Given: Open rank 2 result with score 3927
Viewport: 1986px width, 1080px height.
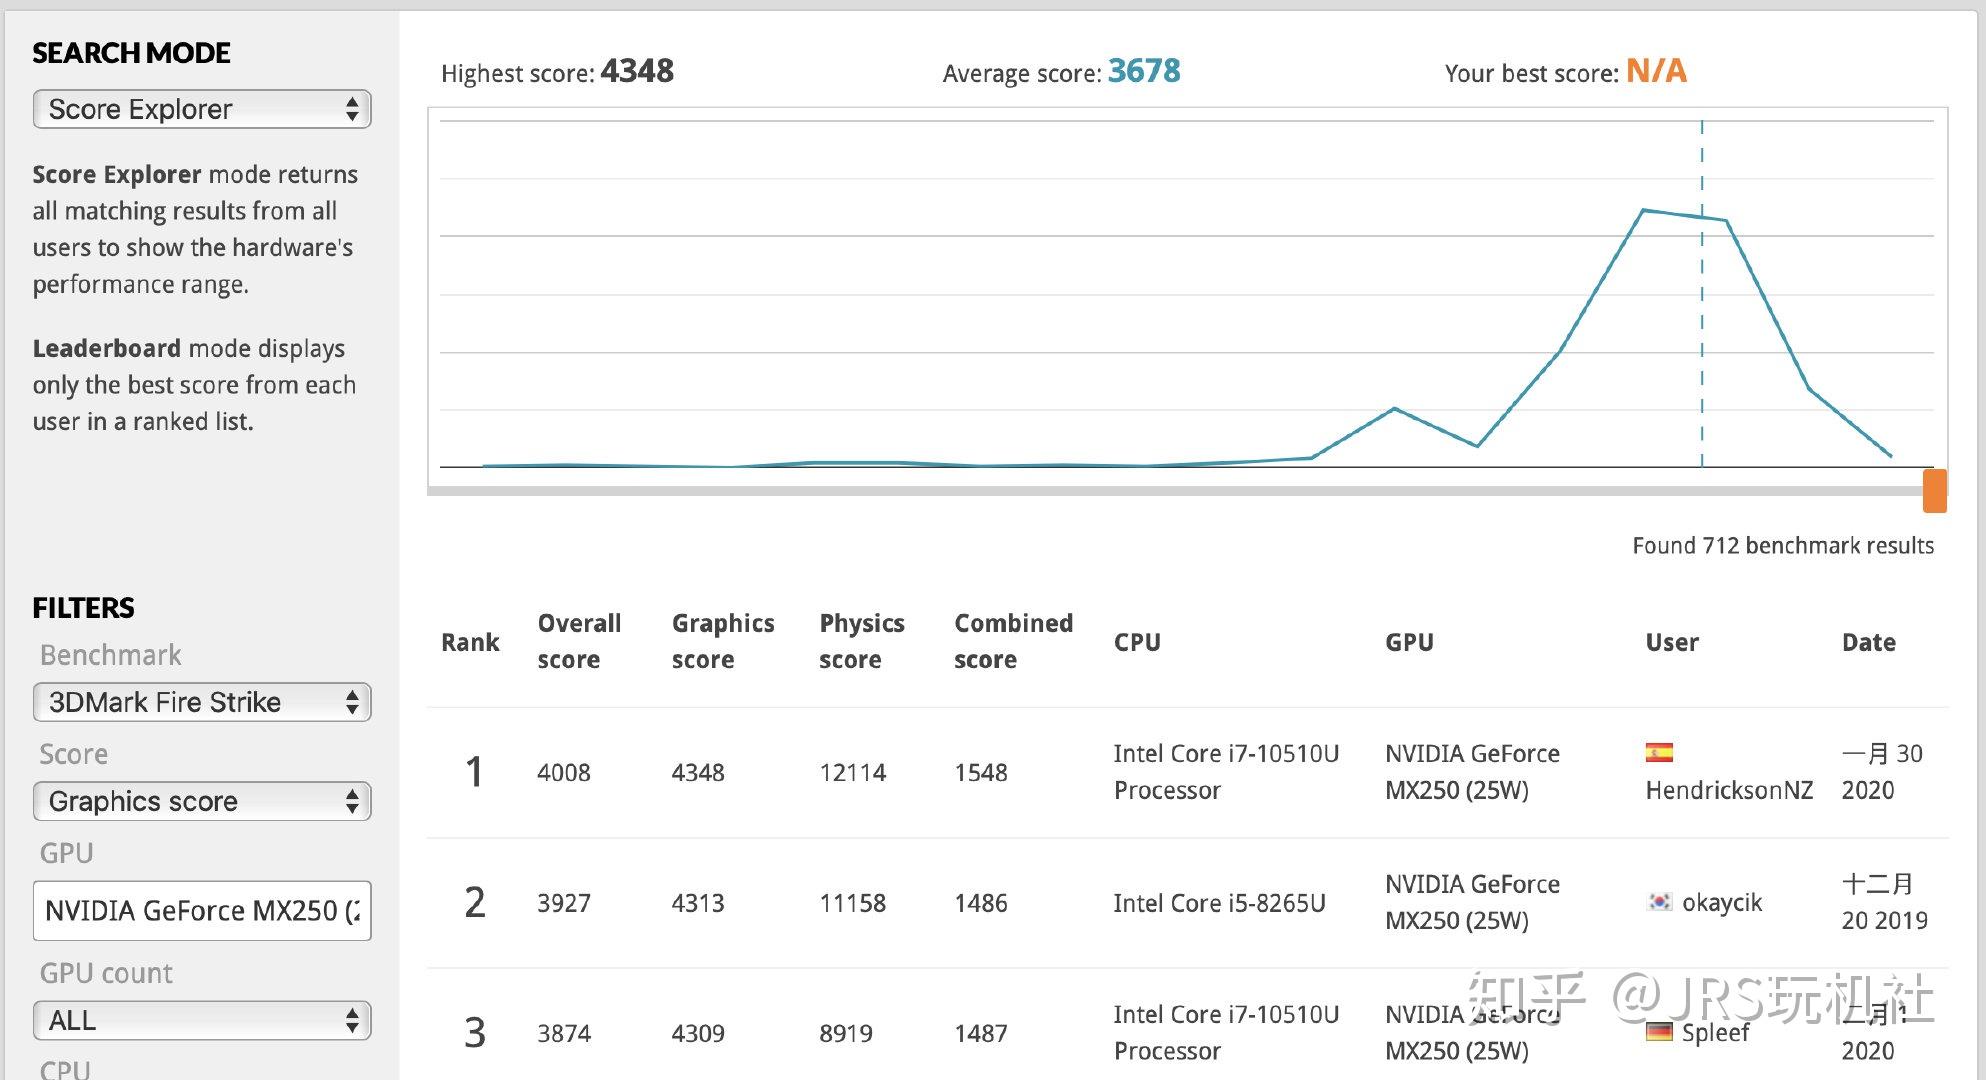Looking at the screenshot, I should pos(564,903).
